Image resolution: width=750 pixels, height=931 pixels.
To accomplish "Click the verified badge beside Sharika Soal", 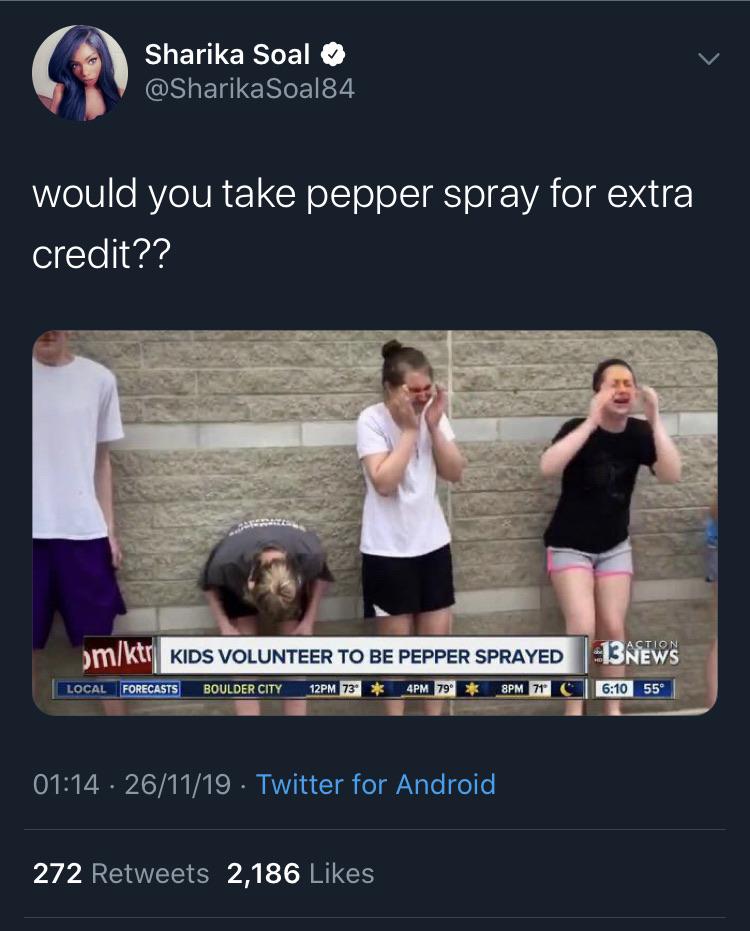I will pyautogui.click(x=335, y=54).
